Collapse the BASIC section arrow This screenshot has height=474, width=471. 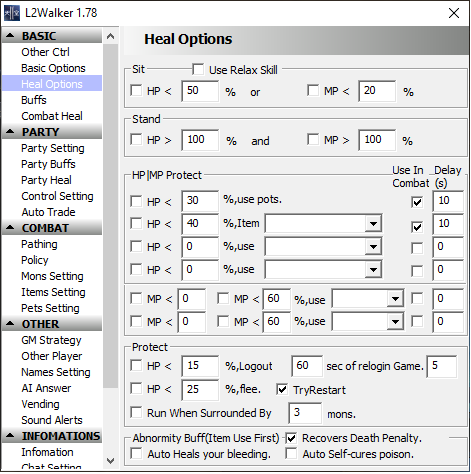[10, 35]
